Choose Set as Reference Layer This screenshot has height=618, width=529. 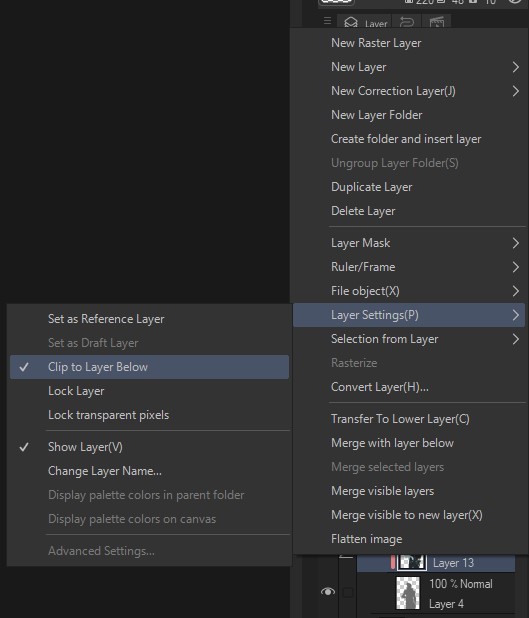(149, 319)
